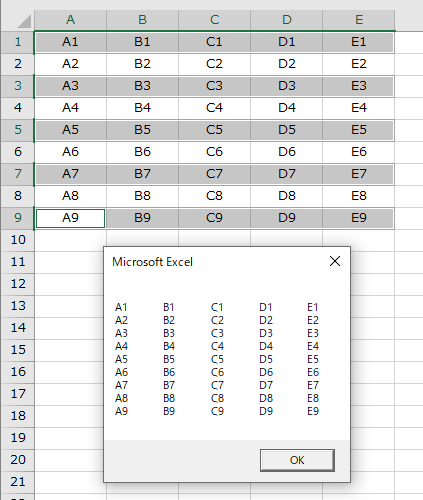This screenshot has width=423, height=500.
Task: Select row 12 header
Action: (17, 284)
